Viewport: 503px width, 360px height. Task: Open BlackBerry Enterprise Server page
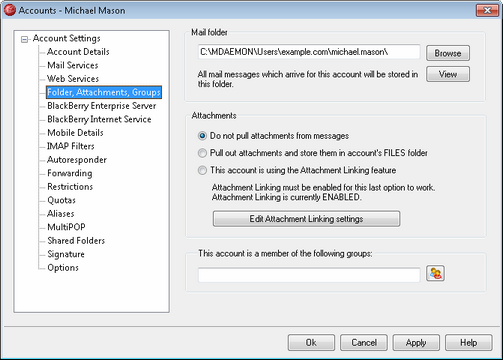pyautogui.click(x=102, y=106)
